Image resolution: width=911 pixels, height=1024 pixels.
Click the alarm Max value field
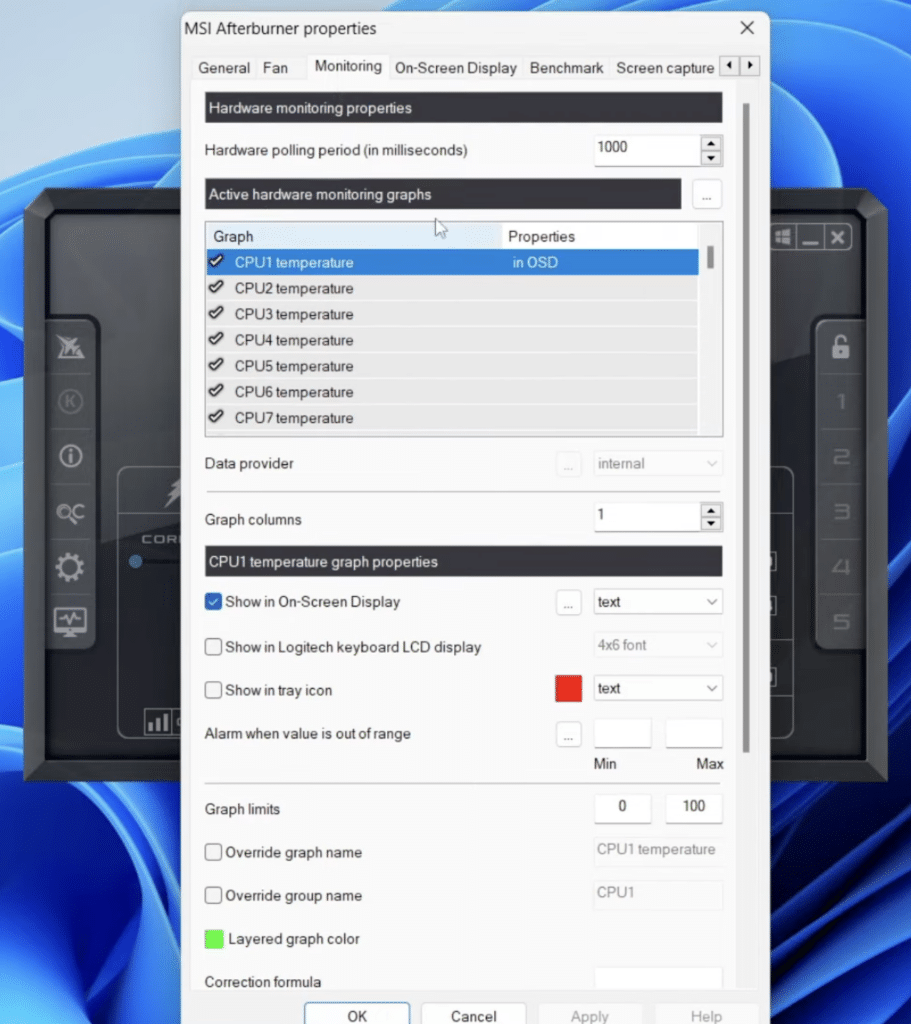(694, 733)
